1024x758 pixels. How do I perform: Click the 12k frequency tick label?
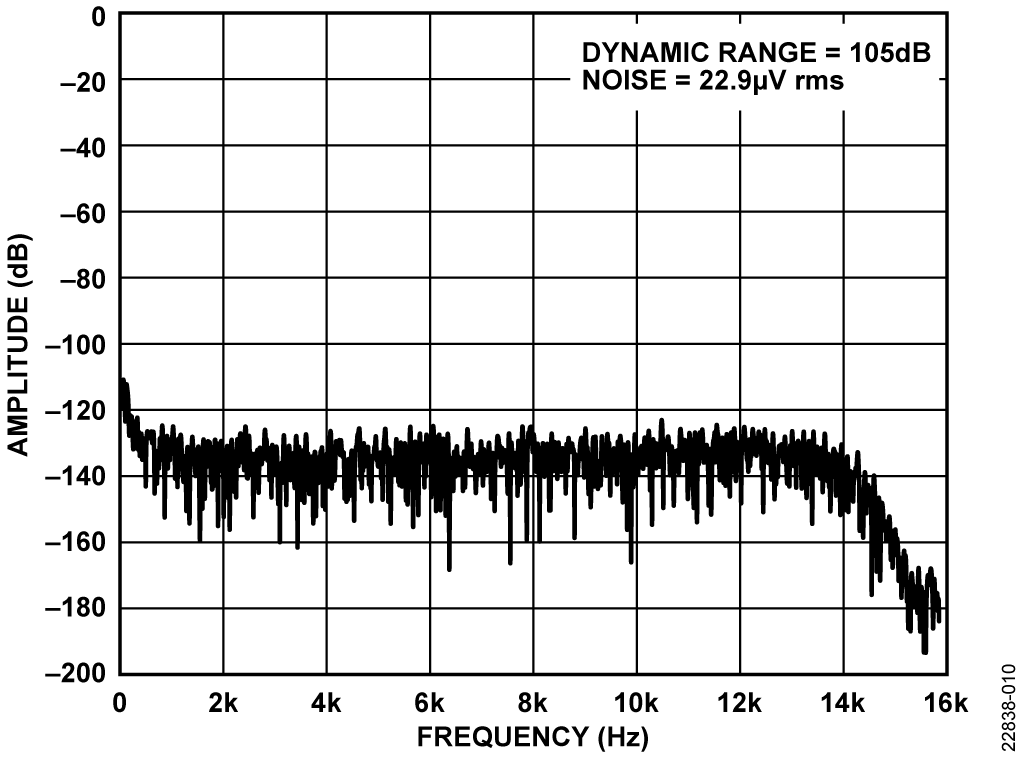tap(740, 701)
